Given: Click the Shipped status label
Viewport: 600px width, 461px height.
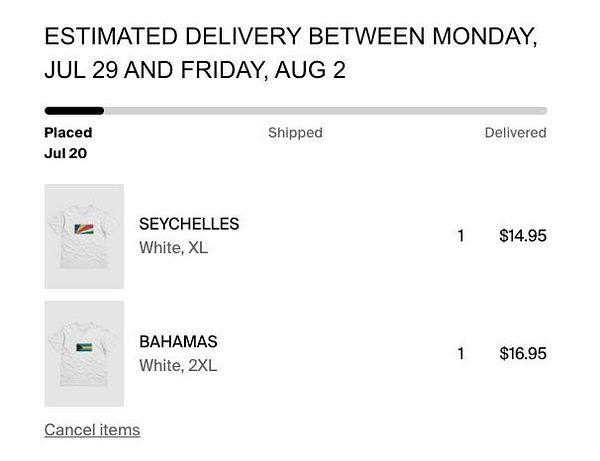Looking at the screenshot, I should 295,133.
